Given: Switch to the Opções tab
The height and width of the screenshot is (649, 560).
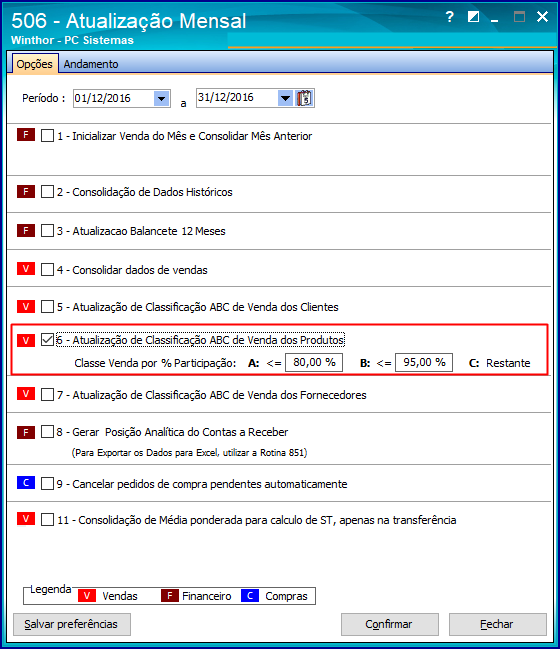Looking at the screenshot, I should pos(35,64).
